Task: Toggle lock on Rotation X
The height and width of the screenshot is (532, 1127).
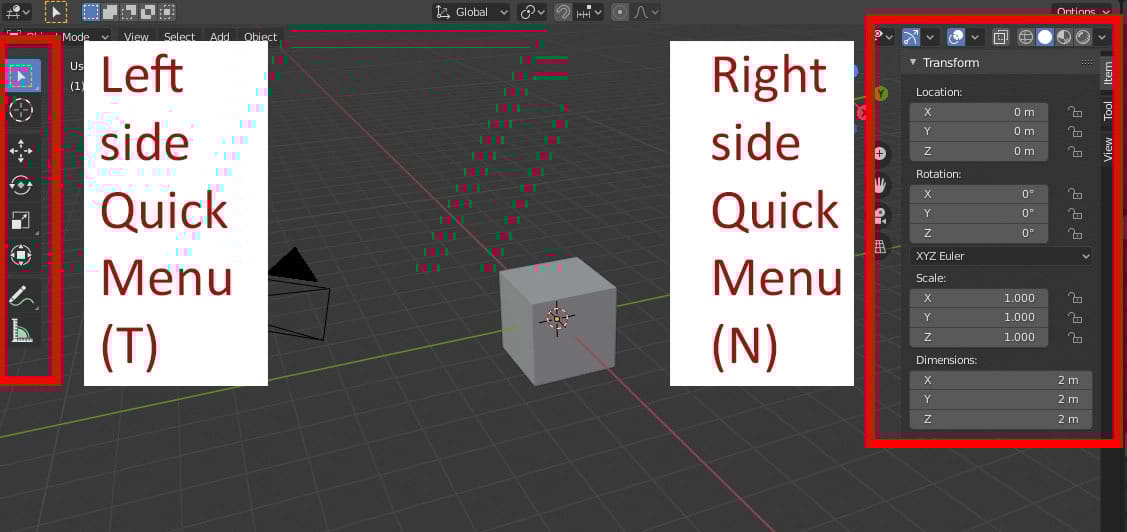Action: click(x=1075, y=194)
